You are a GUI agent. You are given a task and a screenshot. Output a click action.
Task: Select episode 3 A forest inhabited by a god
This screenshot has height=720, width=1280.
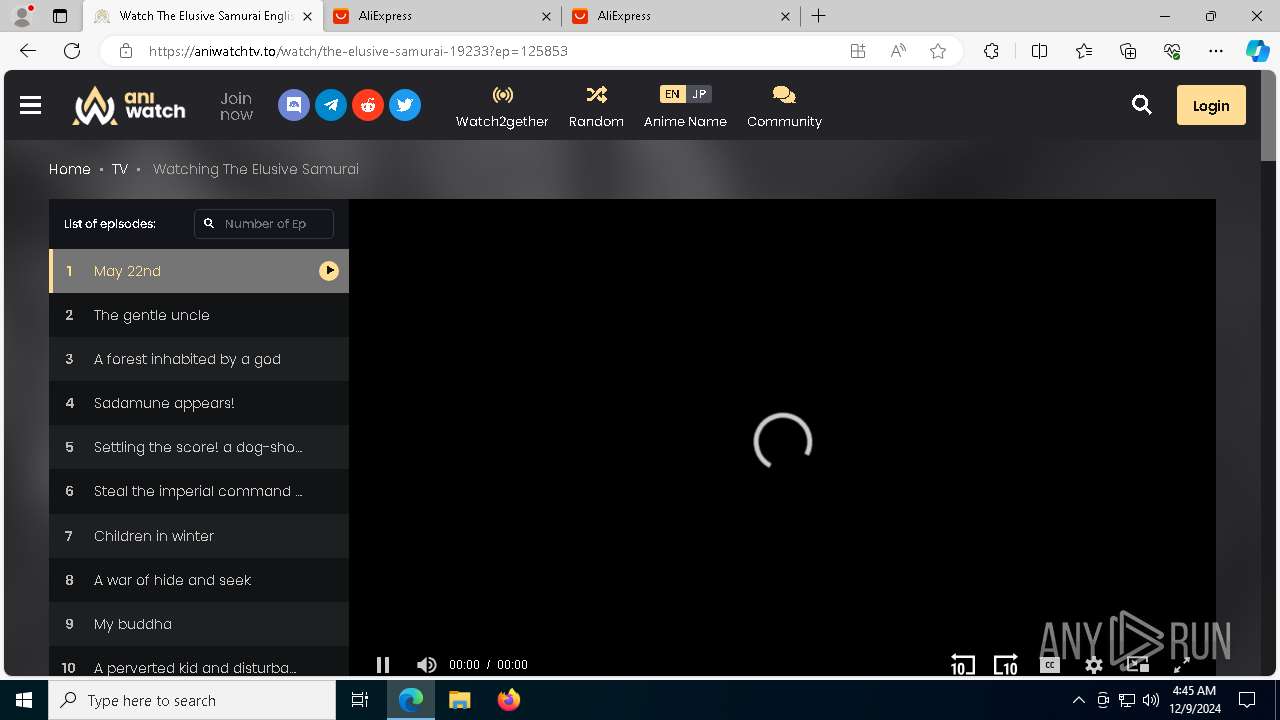click(199, 359)
